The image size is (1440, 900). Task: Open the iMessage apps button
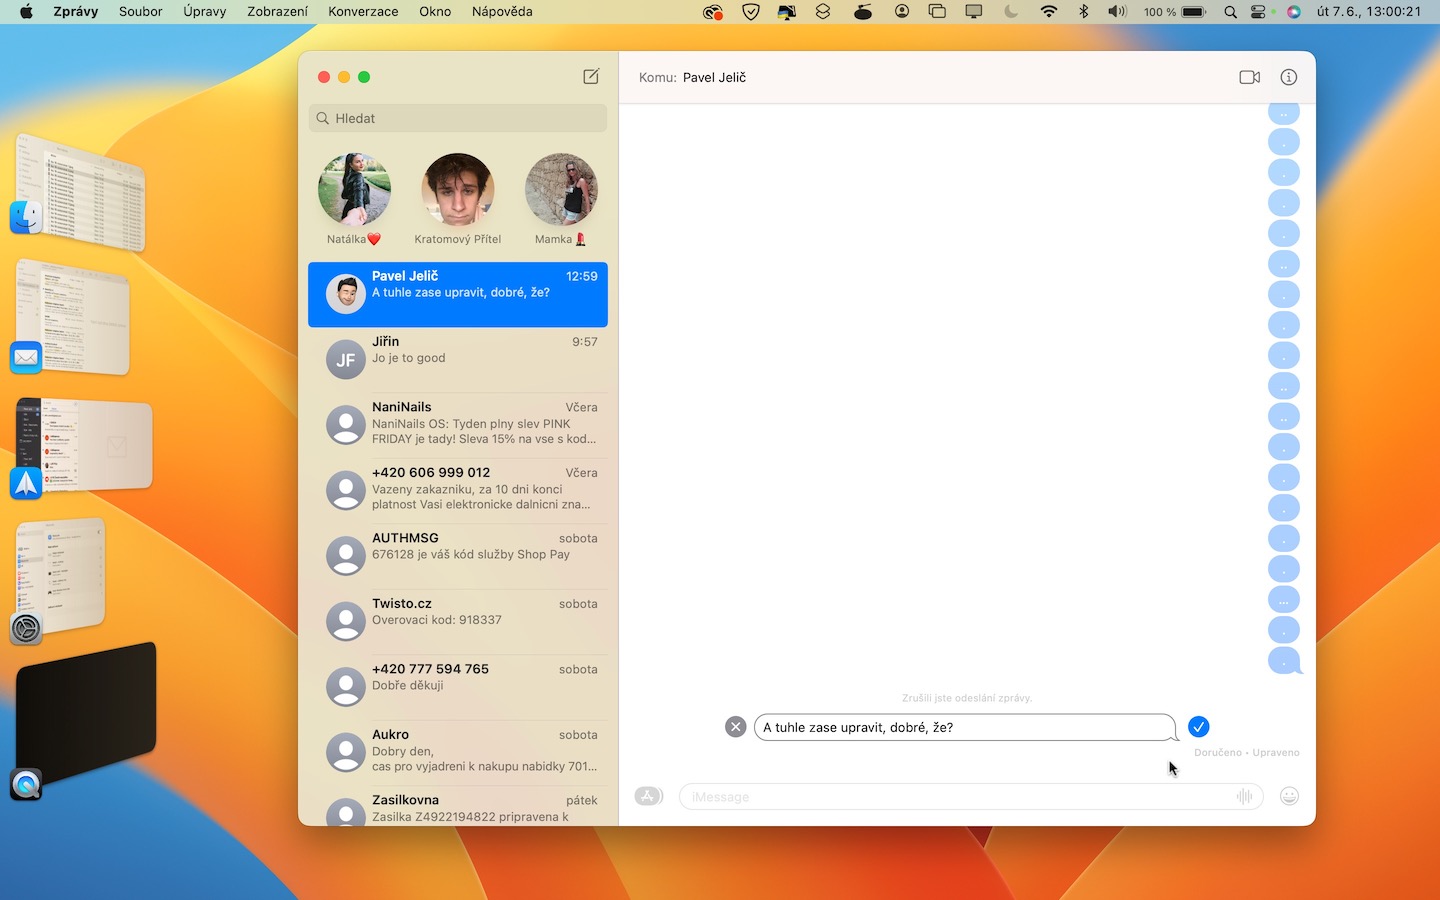click(x=648, y=796)
